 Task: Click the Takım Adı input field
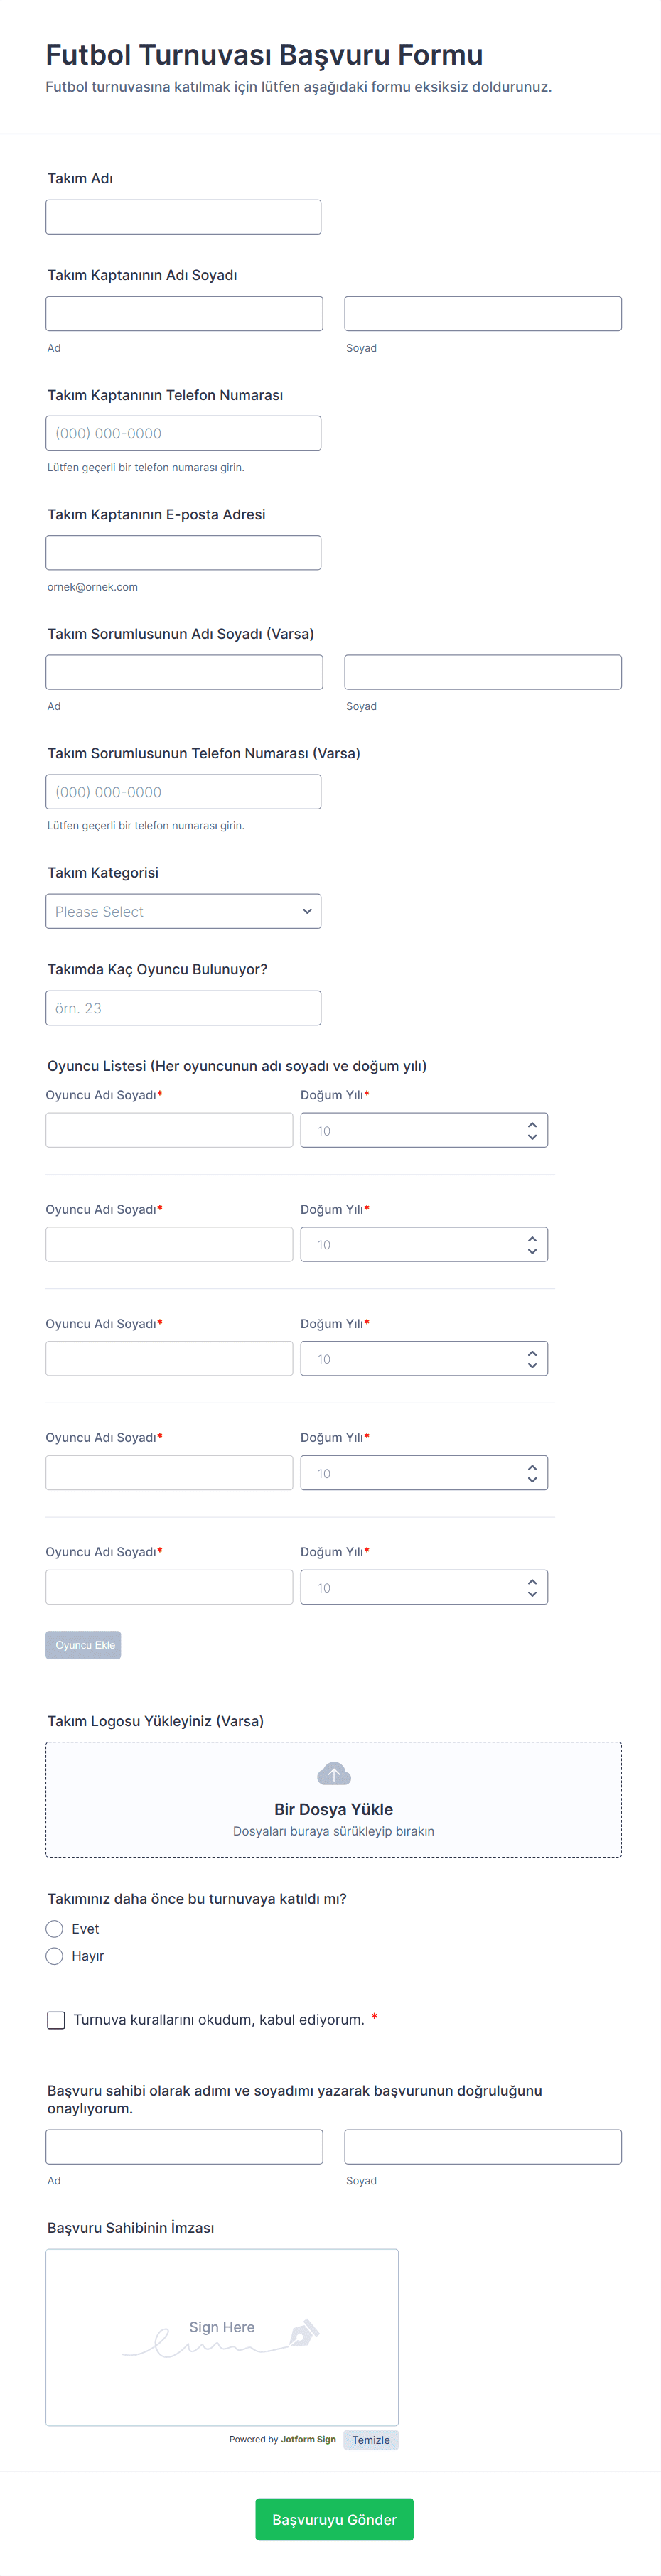(183, 217)
